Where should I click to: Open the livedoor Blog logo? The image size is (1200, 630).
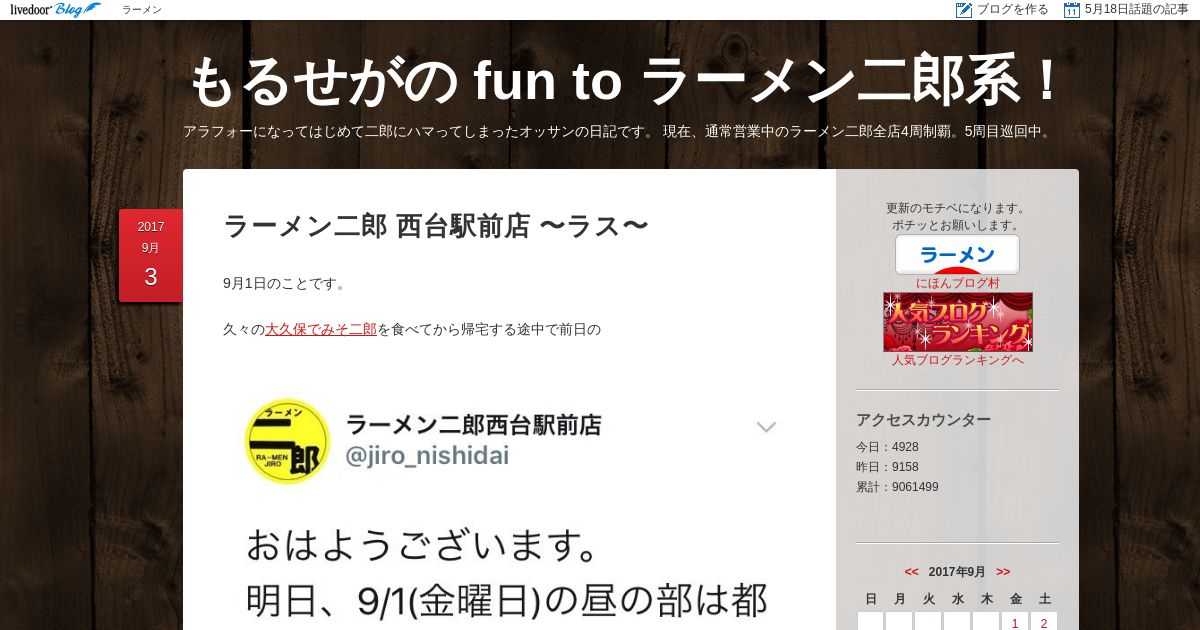55,9
